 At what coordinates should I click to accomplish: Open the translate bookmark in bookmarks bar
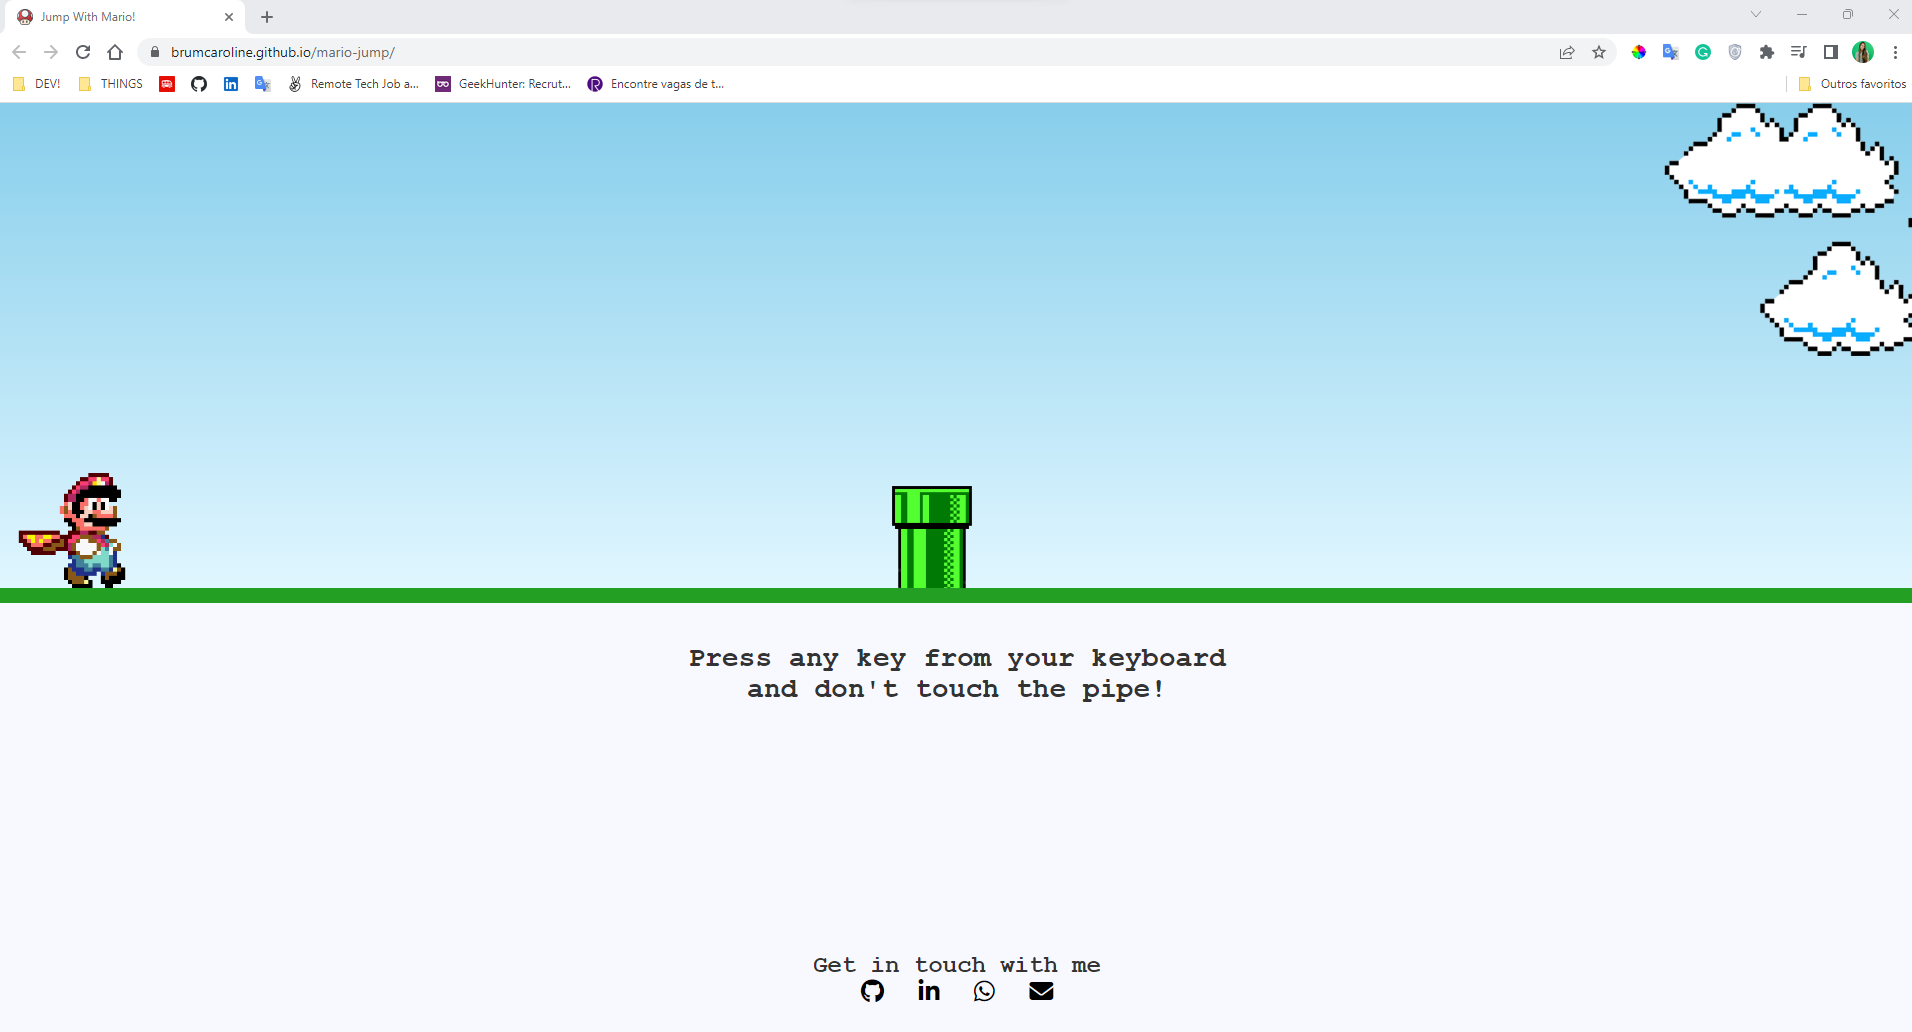[x=263, y=84]
